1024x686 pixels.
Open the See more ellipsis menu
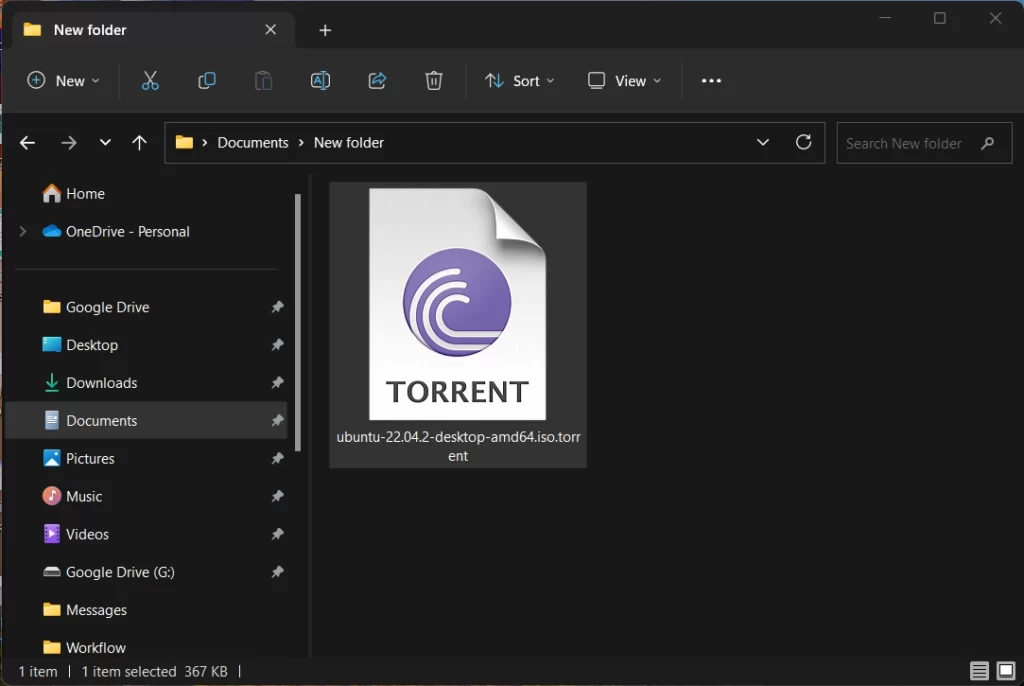pos(711,80)
